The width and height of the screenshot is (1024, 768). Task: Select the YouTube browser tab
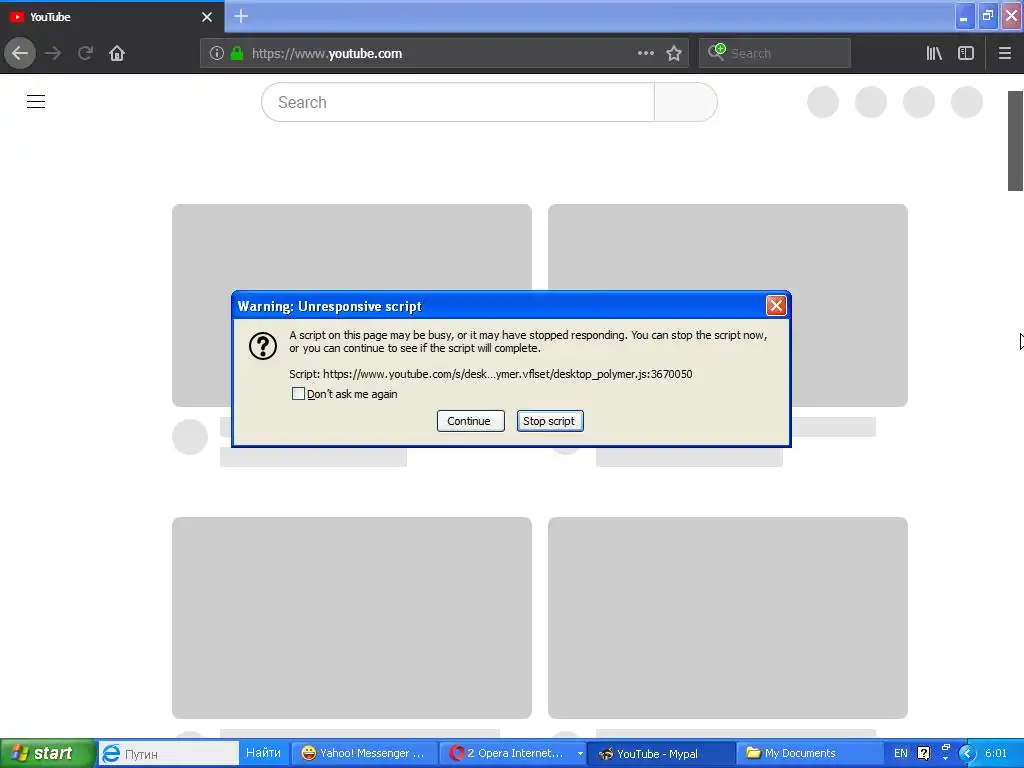coord(112,17)
